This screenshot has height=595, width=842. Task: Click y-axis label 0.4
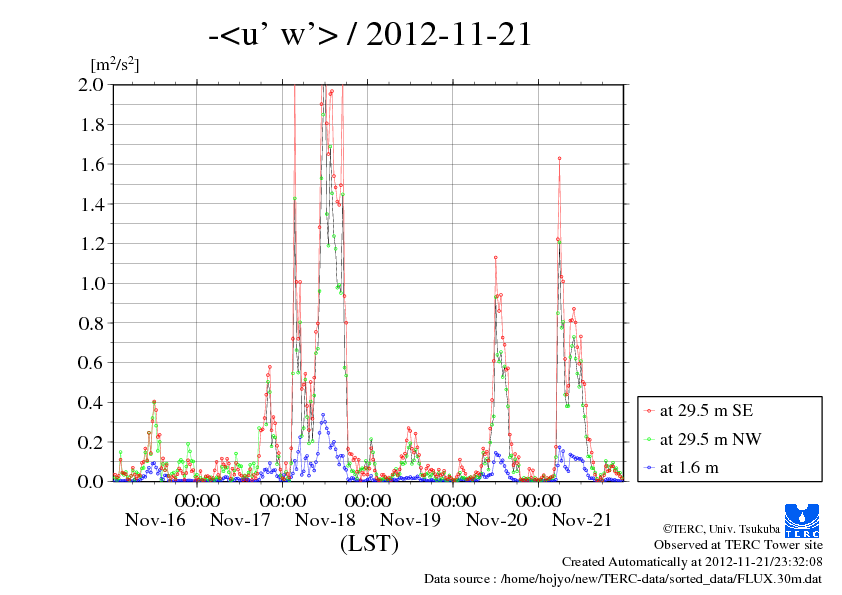pyautogui.click(x=91, y=402)
